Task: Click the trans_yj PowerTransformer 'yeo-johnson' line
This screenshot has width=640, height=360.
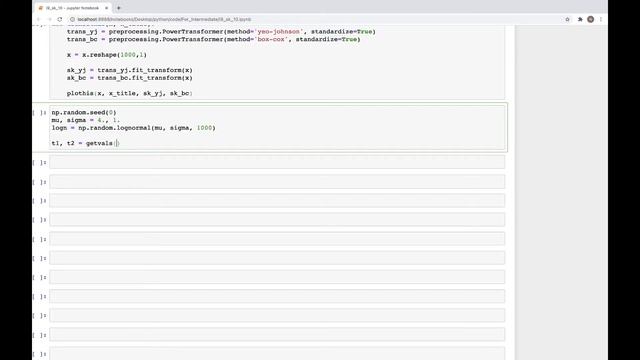Action: [x=221, y=31]
